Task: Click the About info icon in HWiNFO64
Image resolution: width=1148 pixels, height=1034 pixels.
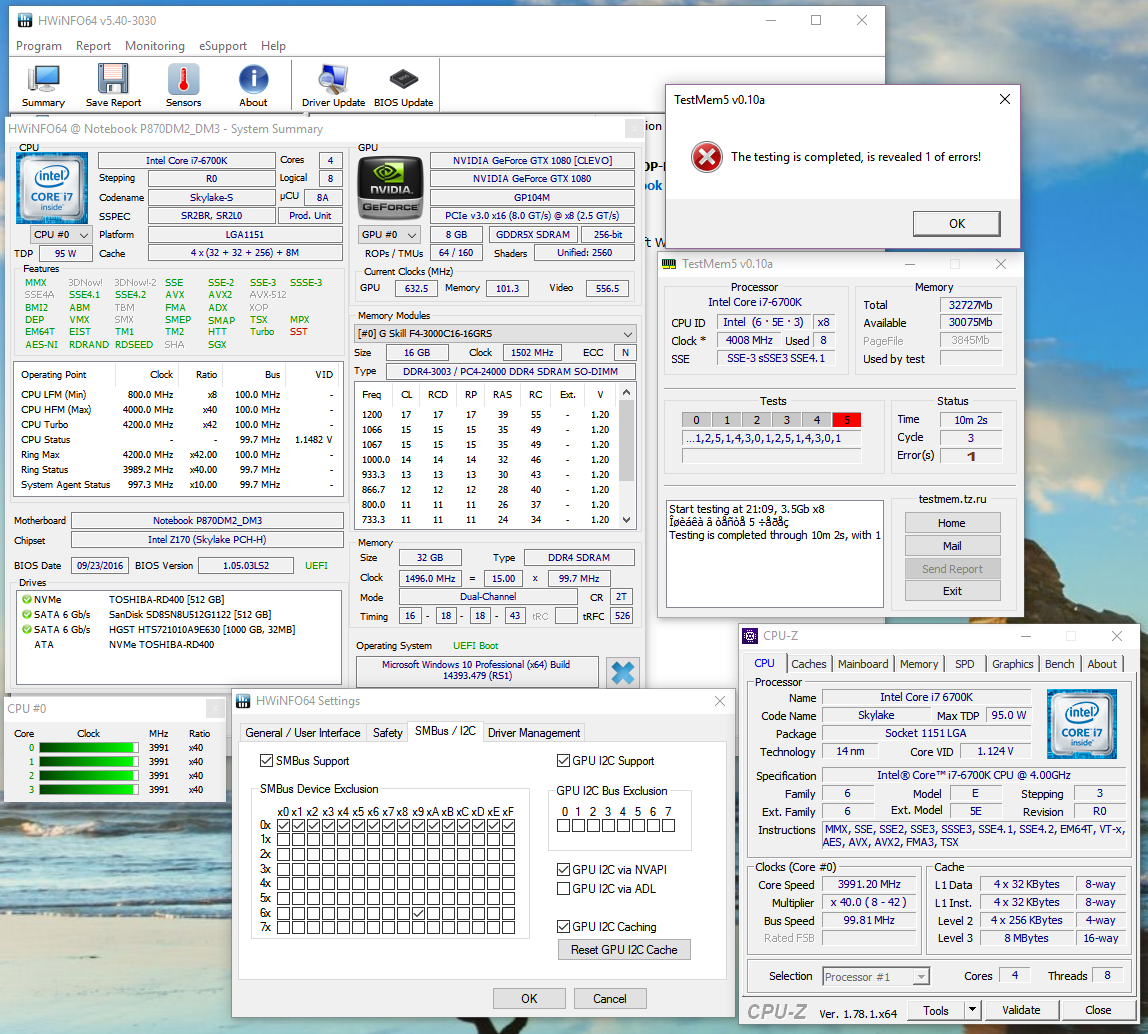Action: point(253,86)
